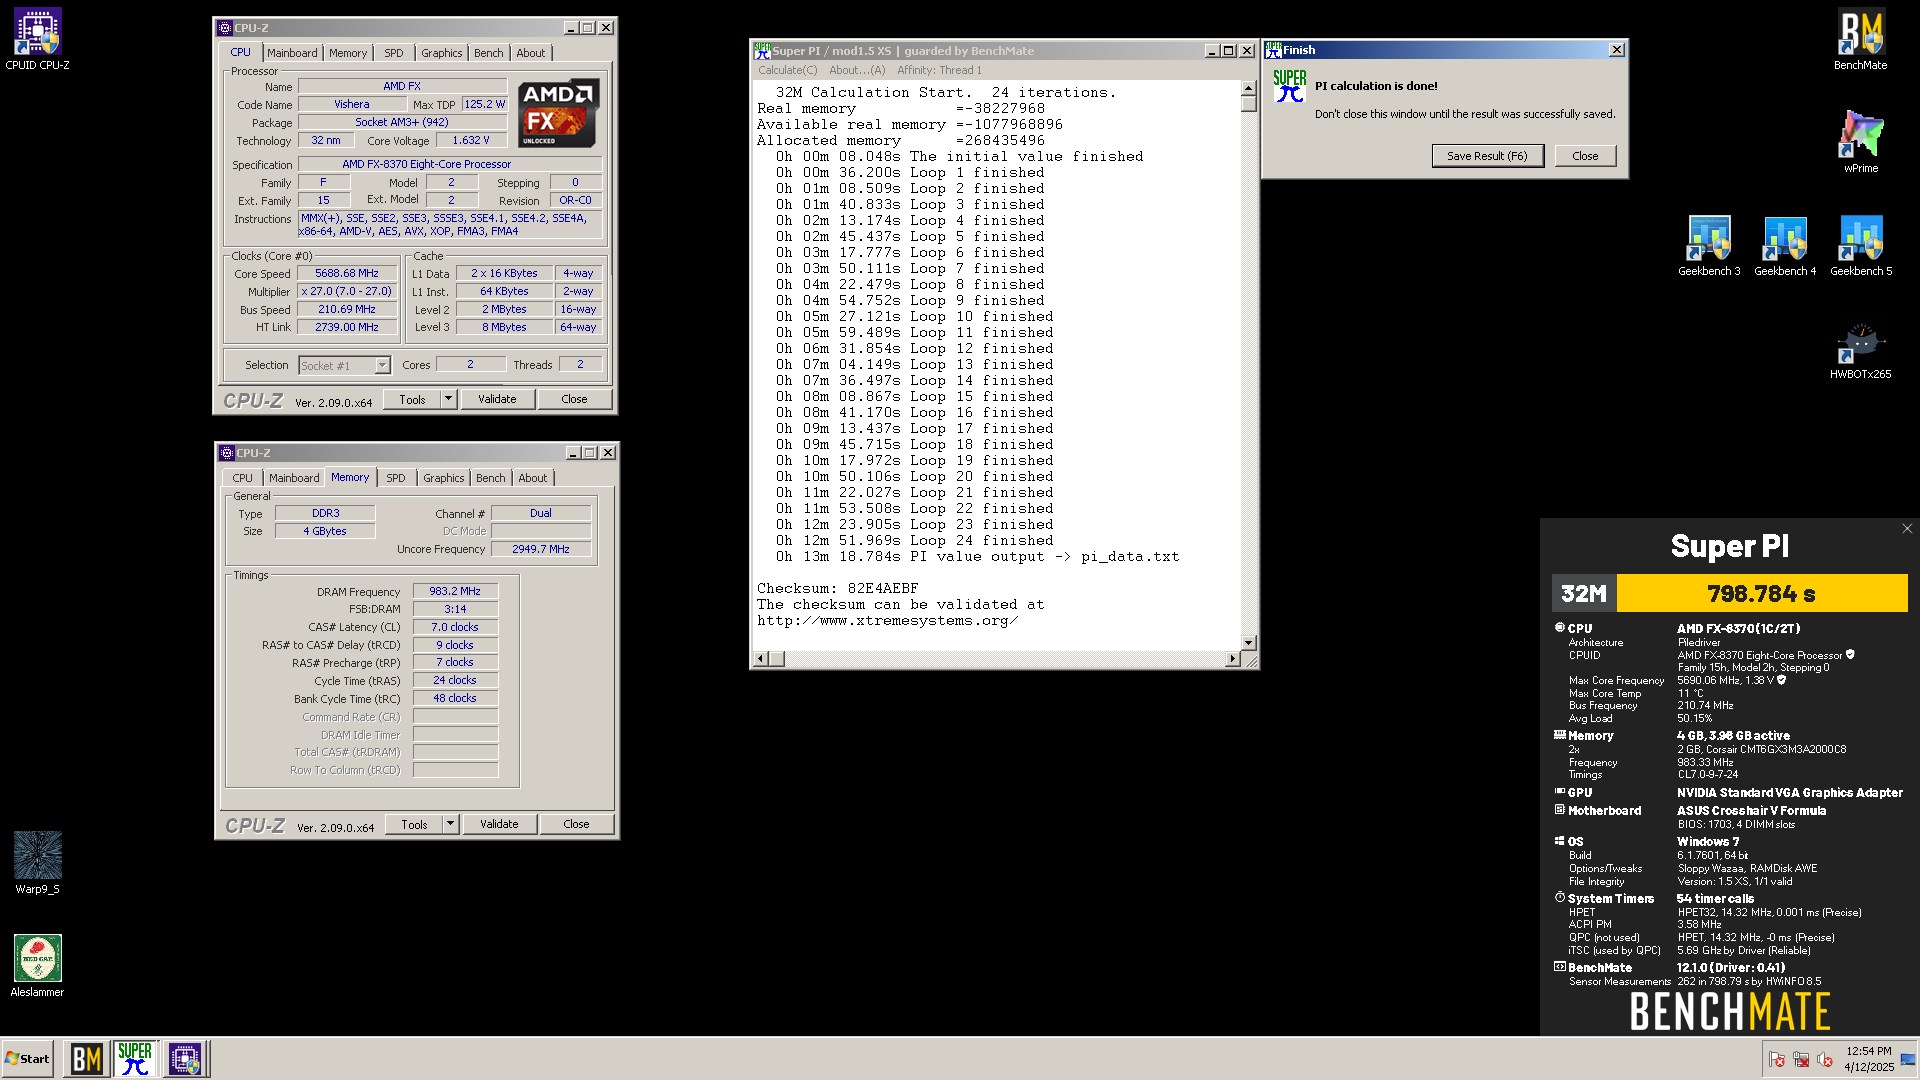This screenshot has width=1920, height=1080.
Task: Open Calculate(C) menu in Super PI
Action: pos(787,70)
